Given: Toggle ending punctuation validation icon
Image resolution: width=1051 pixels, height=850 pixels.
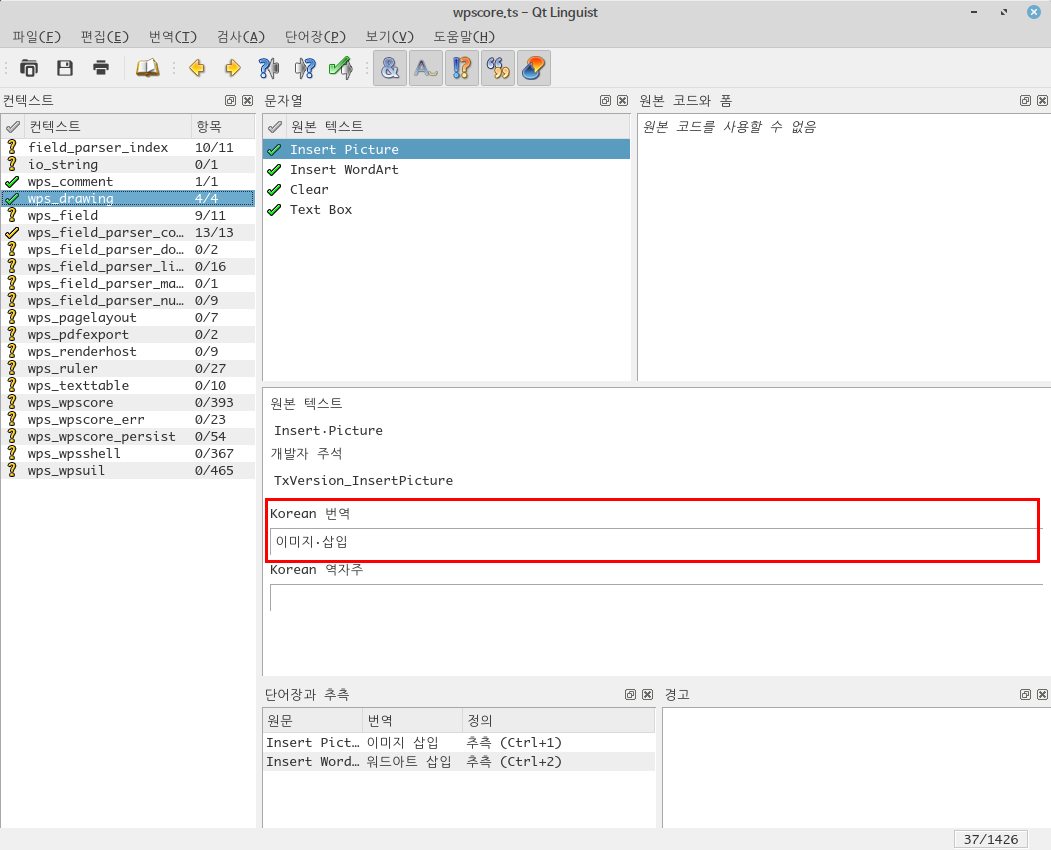Looking at the screenshot, I should click(x=462, y=68).
